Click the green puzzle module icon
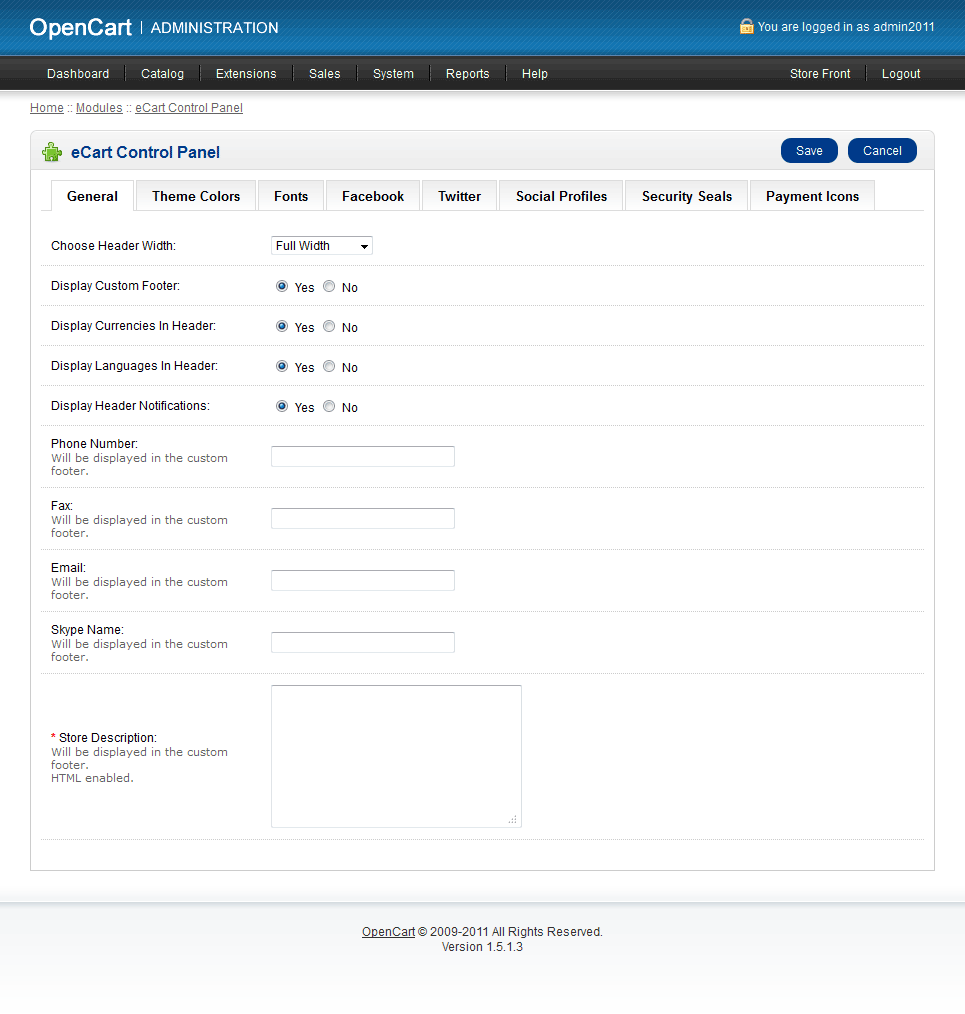This screenshot has width=965, height=1014. pos(52,152)
